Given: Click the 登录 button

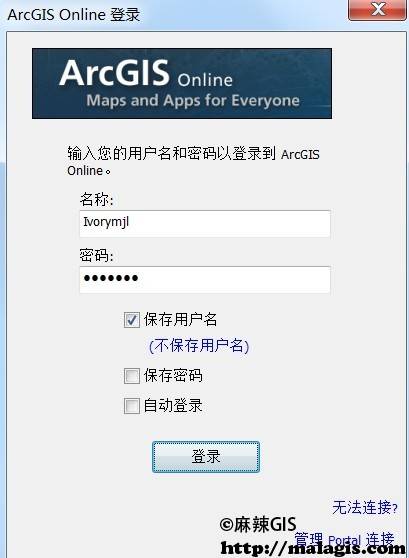Looking at the screenshot, I should tap(206, 457).
